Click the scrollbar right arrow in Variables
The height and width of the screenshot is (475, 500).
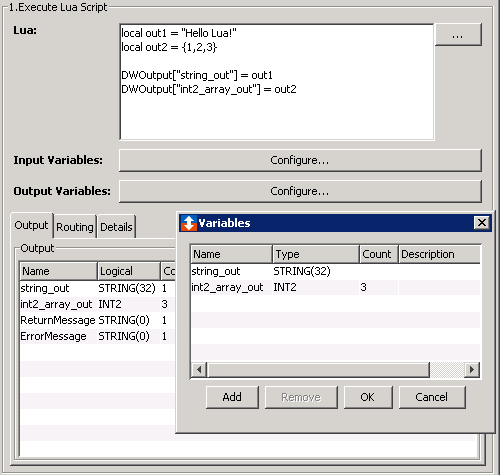click(471, 370)
